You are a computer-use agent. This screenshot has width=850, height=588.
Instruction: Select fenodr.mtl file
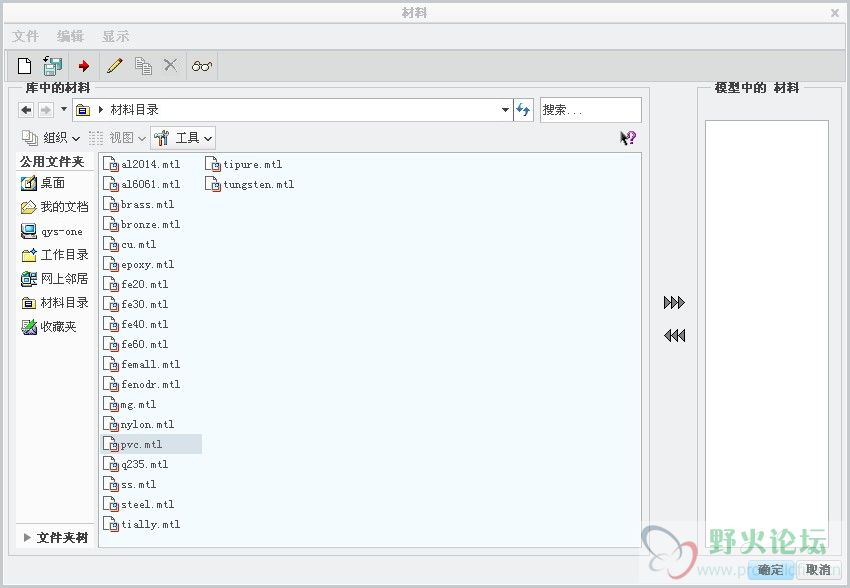[141, 384]
